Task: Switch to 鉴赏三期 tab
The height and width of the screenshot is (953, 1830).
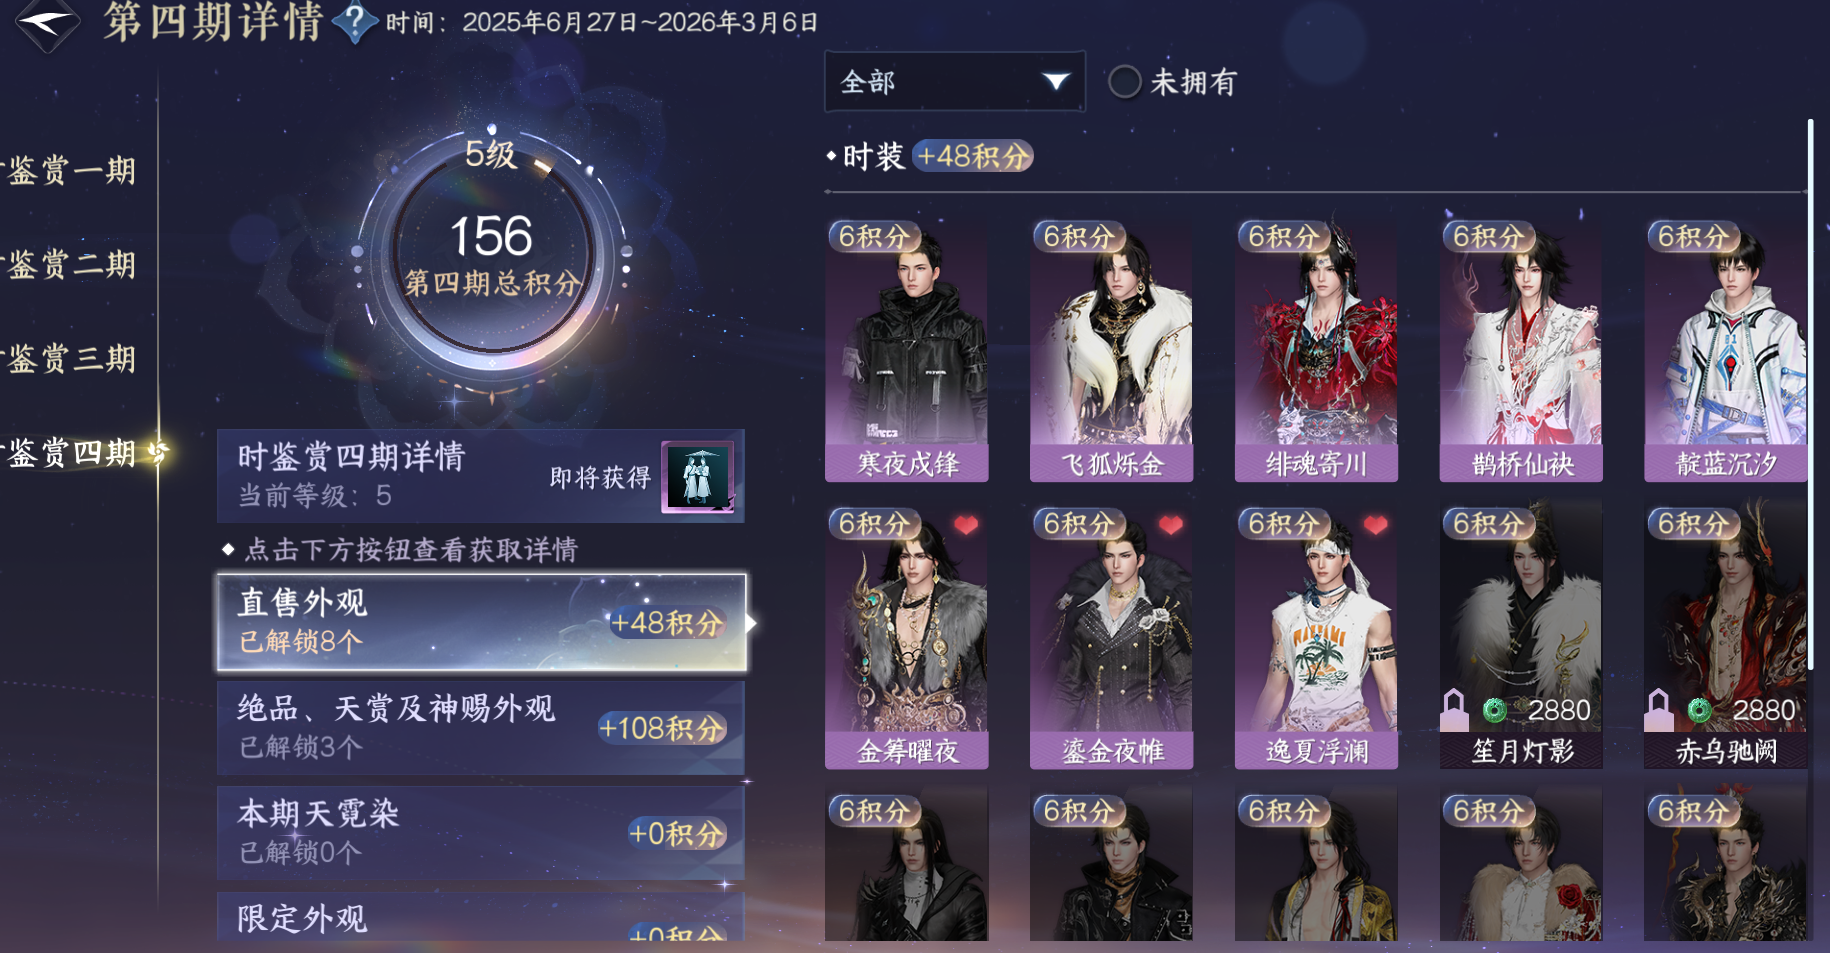Action: pyautogui.click(x=72, y=358)
